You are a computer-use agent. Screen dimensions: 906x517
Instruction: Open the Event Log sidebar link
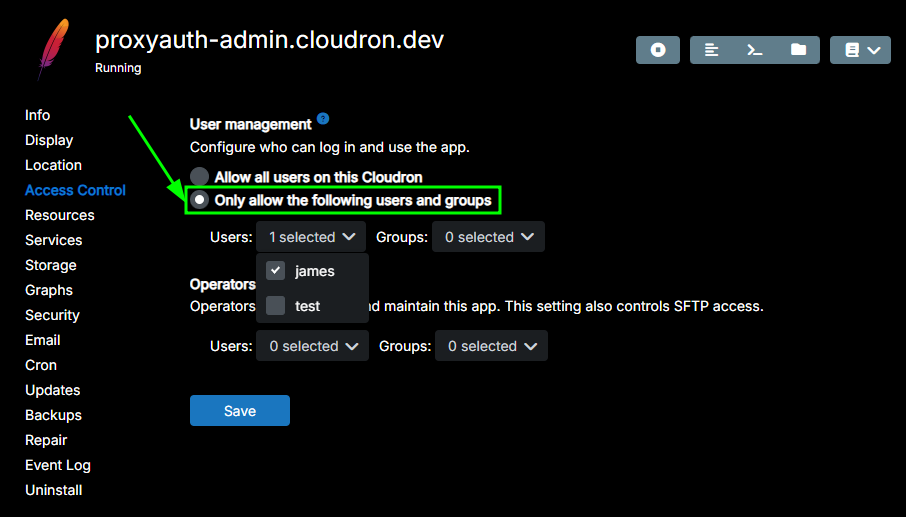[x=58, y=465]
